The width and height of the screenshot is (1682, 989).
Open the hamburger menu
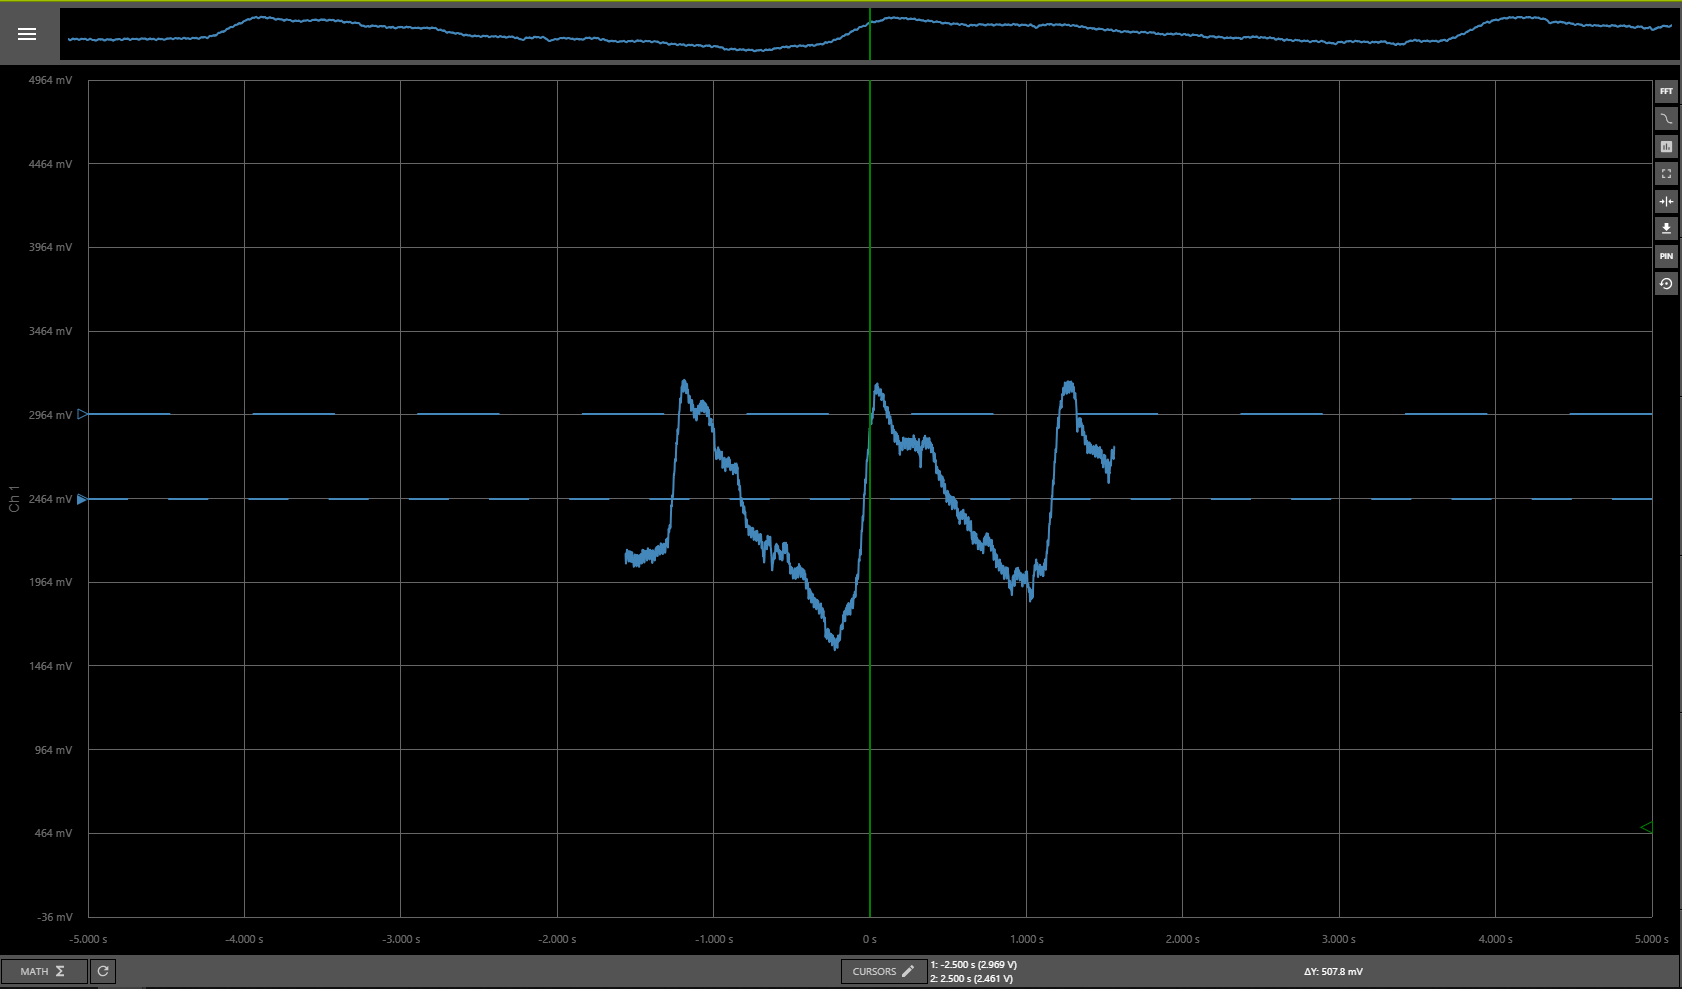(27, 34)
